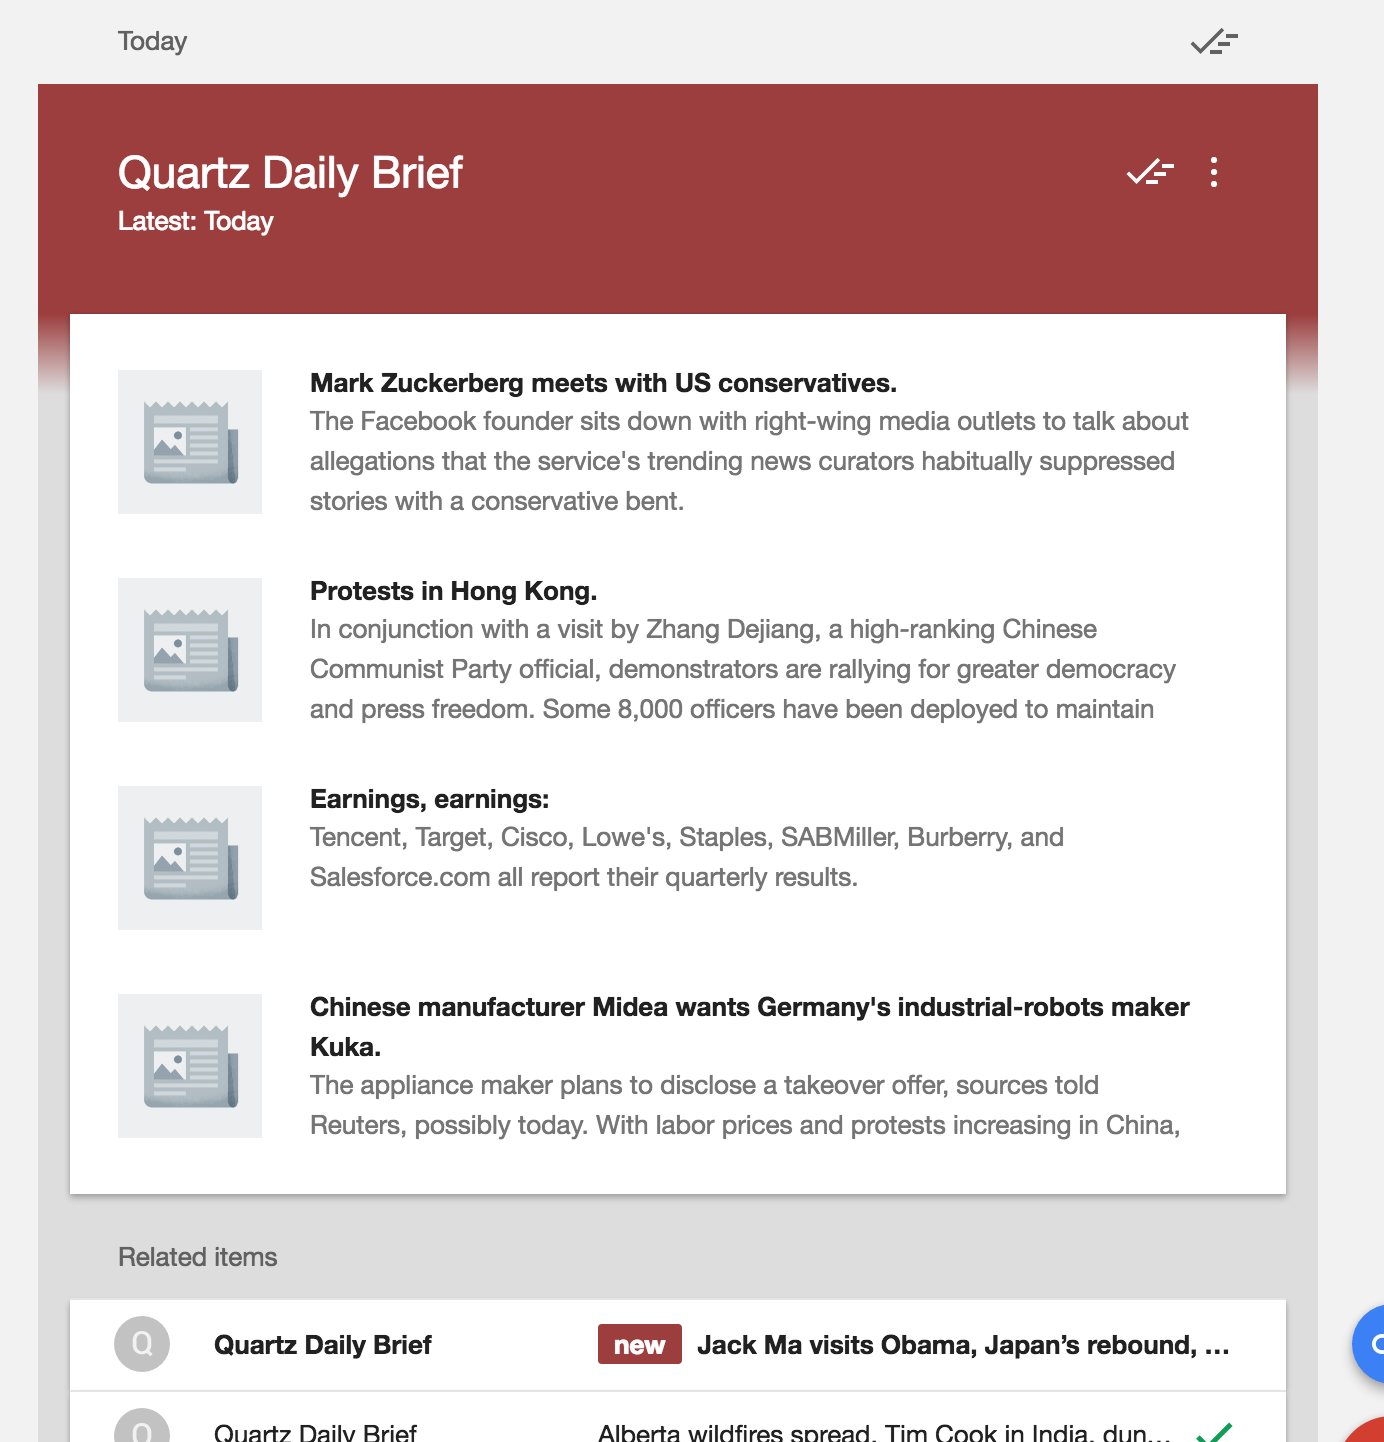Image resolution: width=1384 pixels, height=1442 pixels.
Task: Select the mark-as-read checkmark on the red banner
Action: tap(1148, 172)
